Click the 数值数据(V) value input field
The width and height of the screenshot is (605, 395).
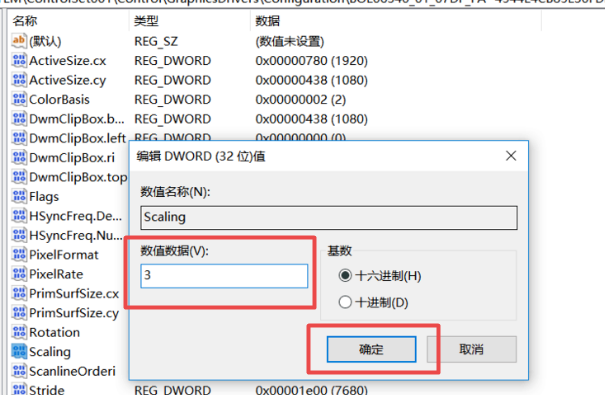click(224, 276)
